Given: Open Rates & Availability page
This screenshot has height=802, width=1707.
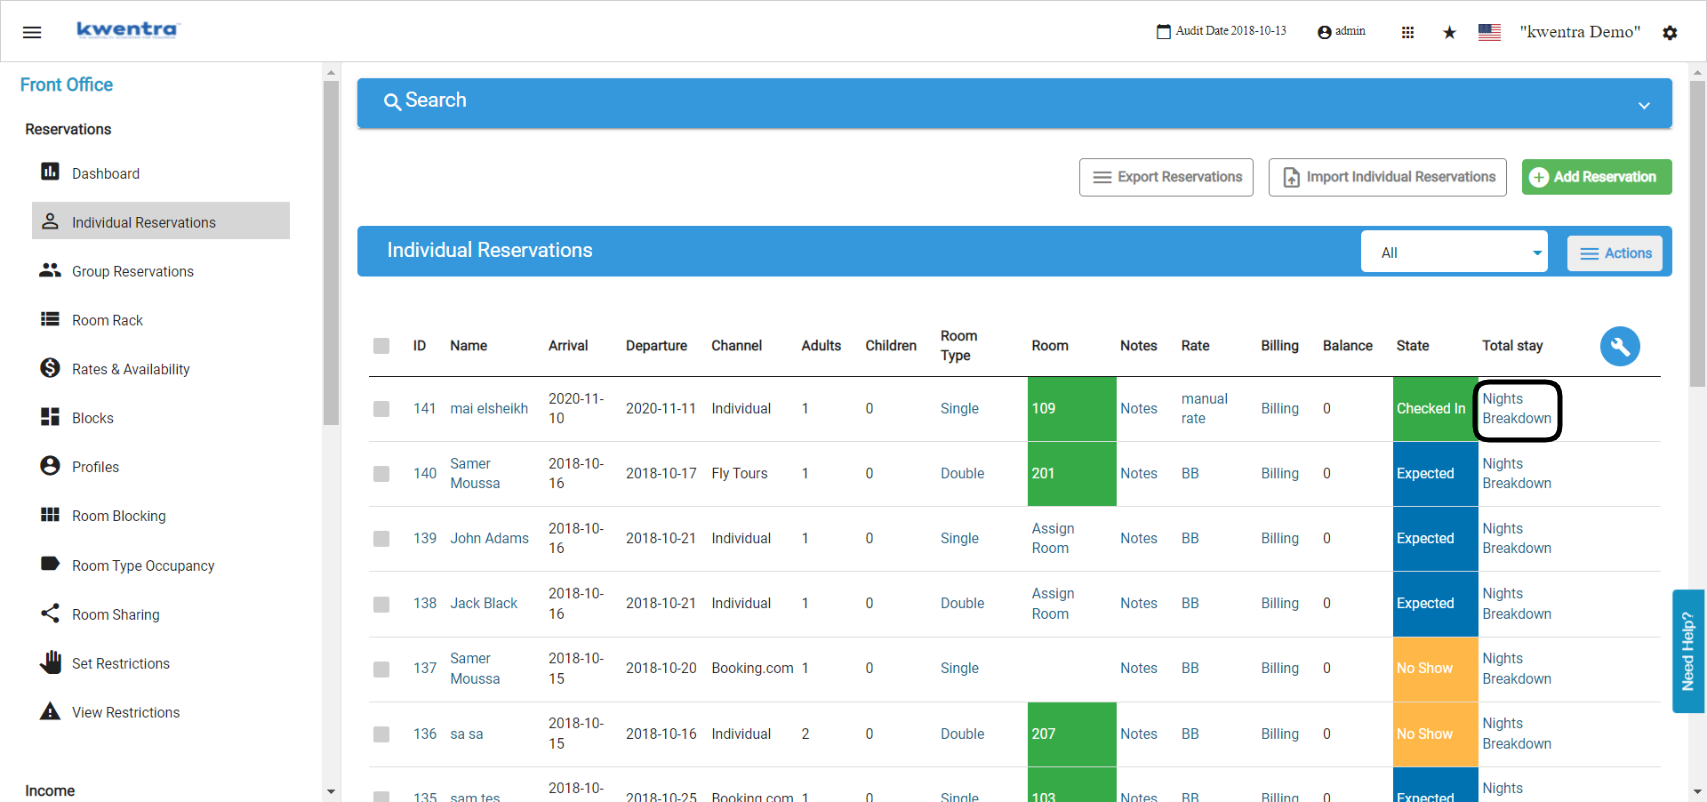Looking at the screenshot, I should point(131,369).
